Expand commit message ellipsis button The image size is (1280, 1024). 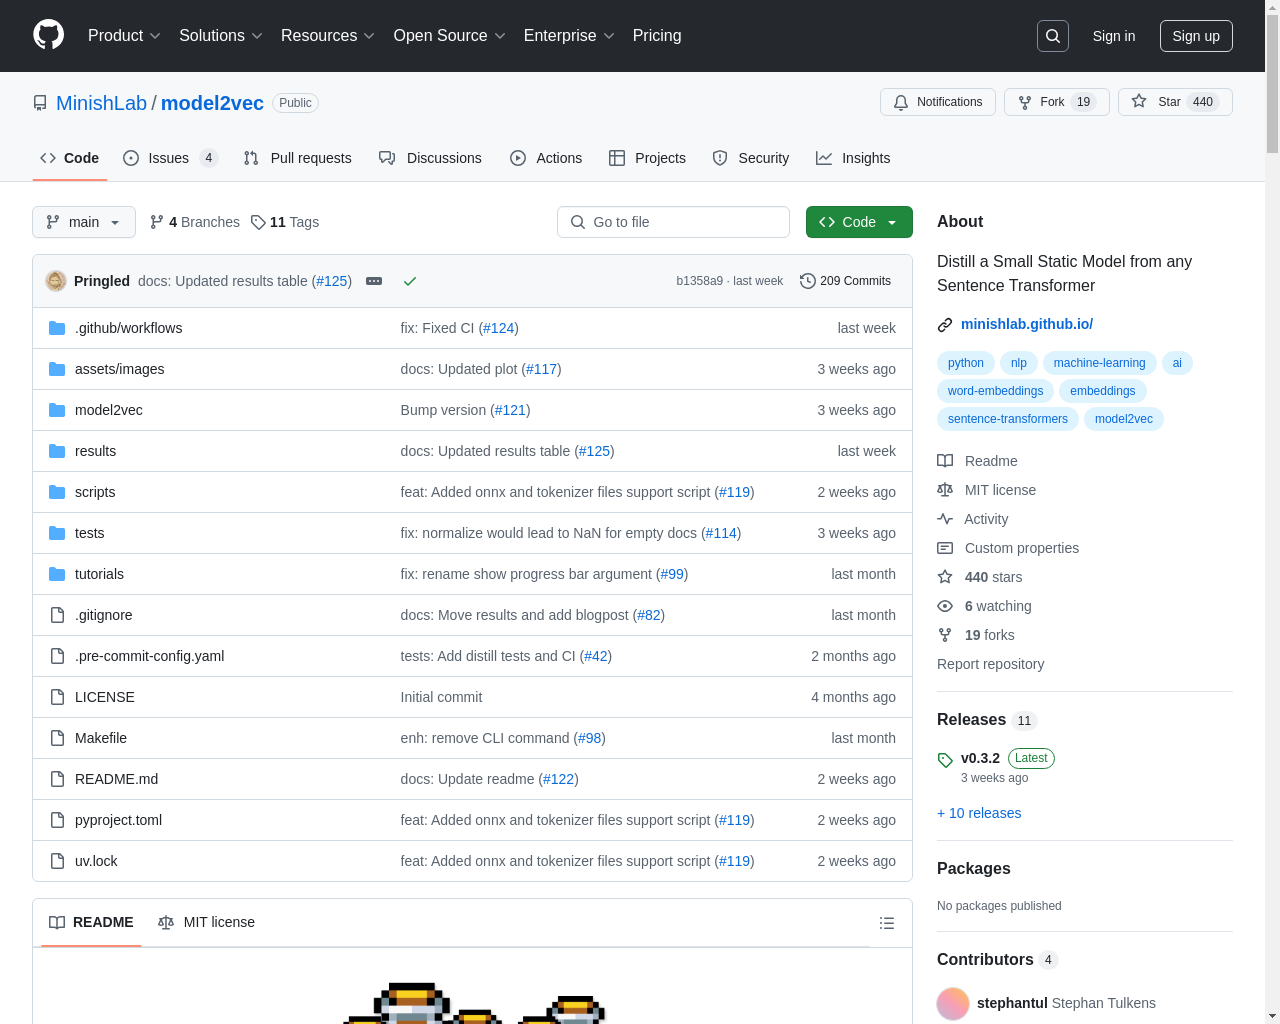(374, 281)
